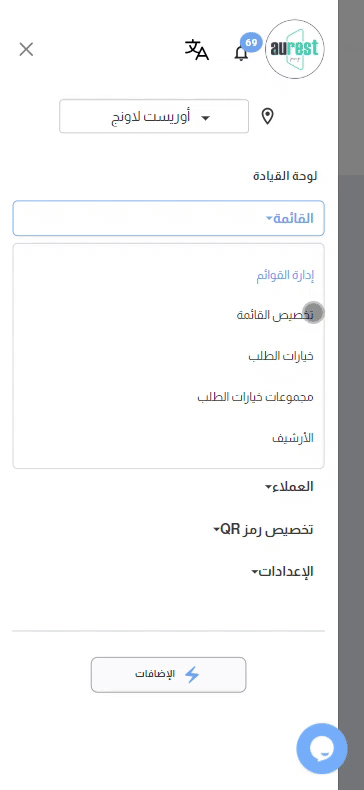
Task: Close the sidebar with the X icon
Action: coord(26,49)
